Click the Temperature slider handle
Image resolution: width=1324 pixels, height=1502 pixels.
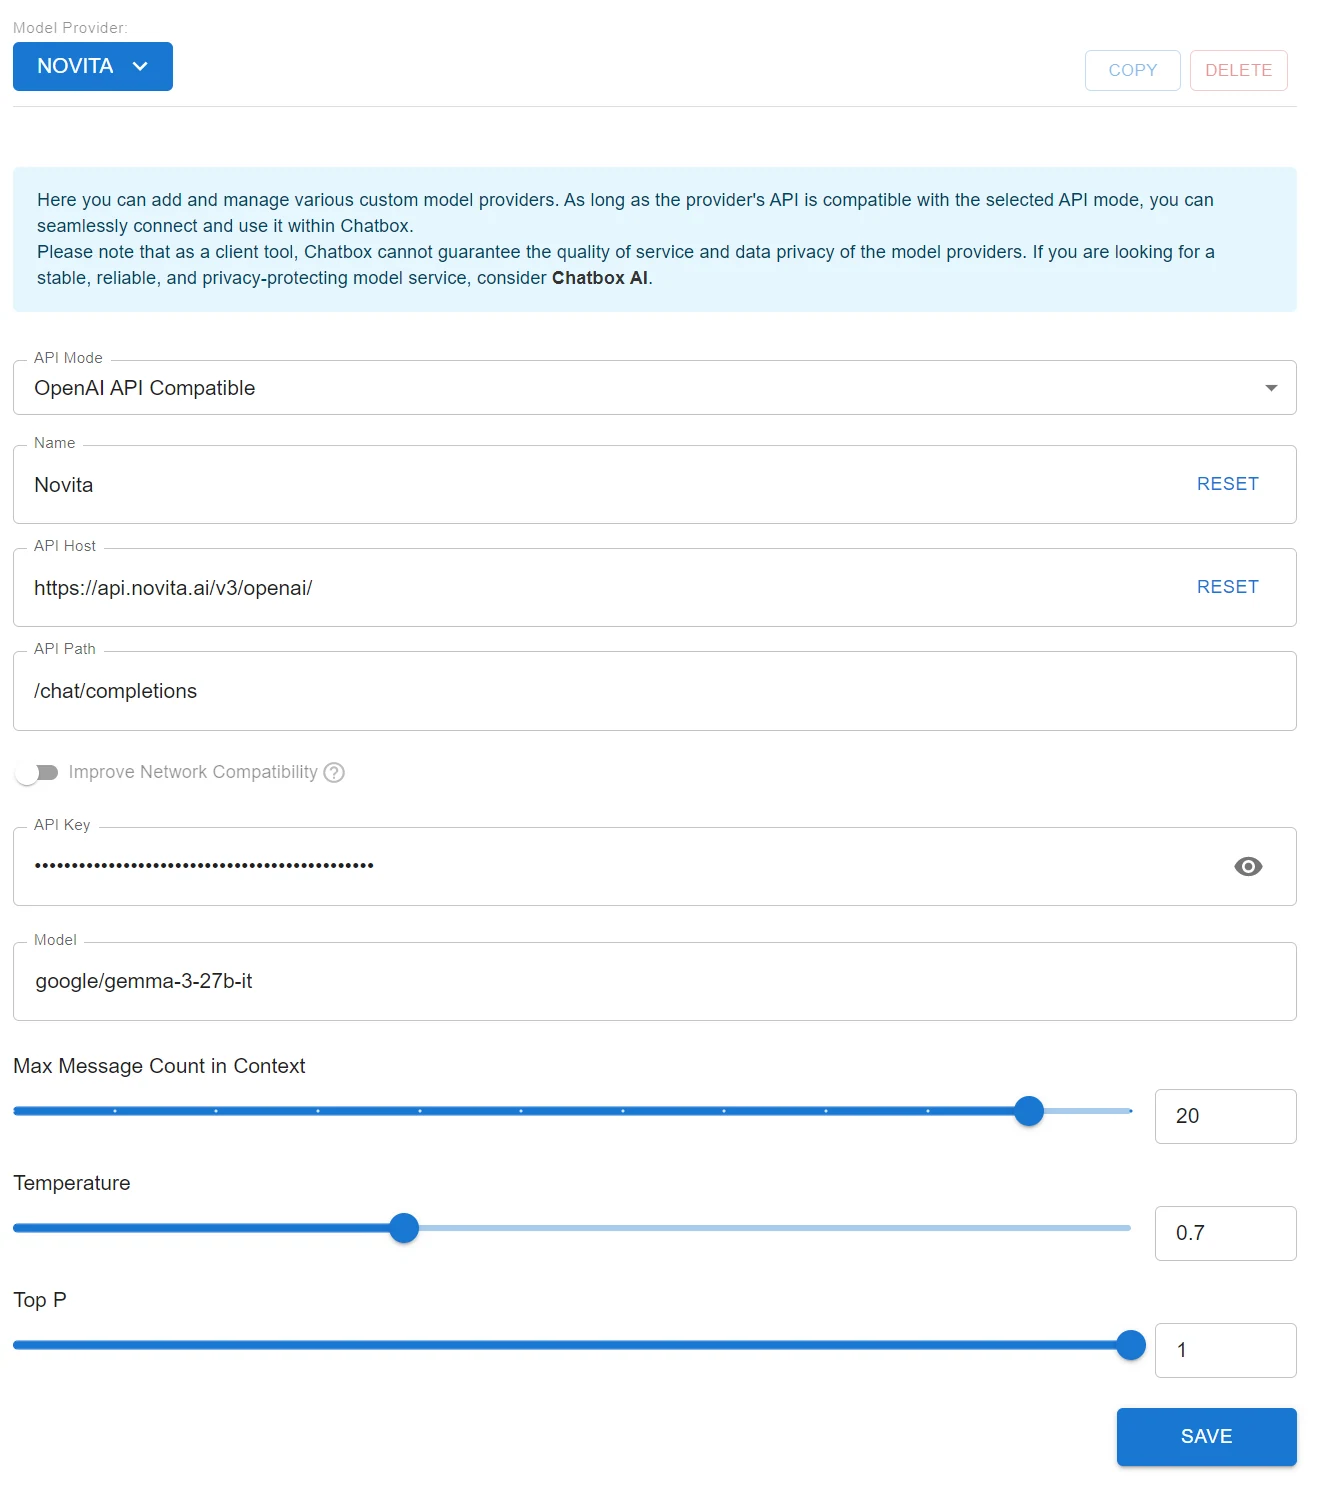404,1228
